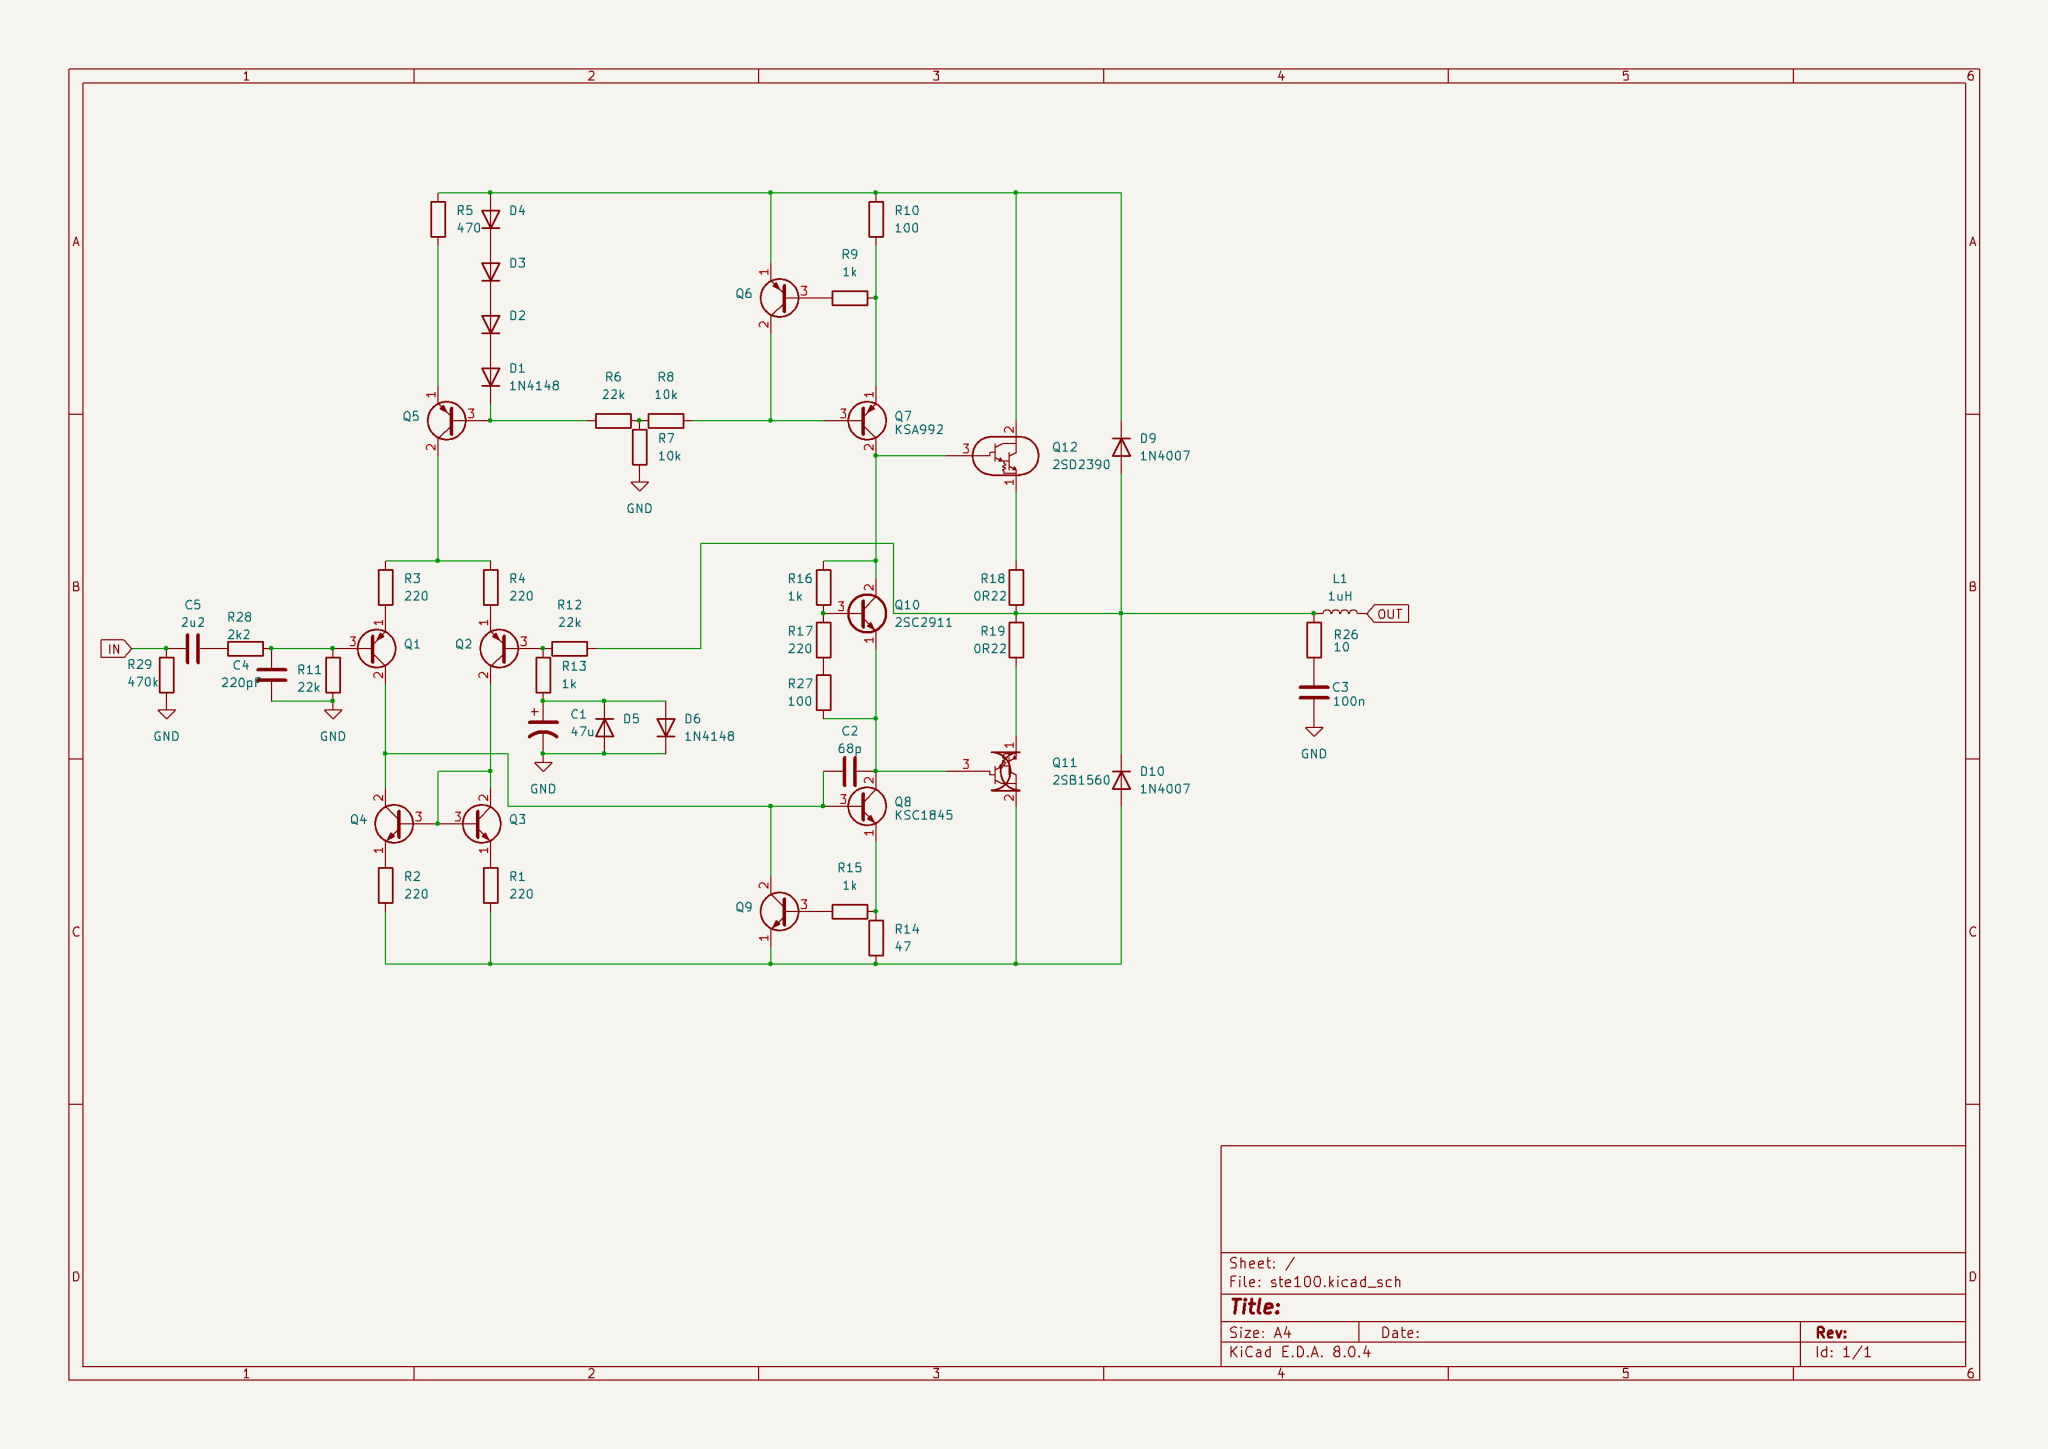
Task: Select the Q10 2SC2911 transistor
Action: coord(867,613)
